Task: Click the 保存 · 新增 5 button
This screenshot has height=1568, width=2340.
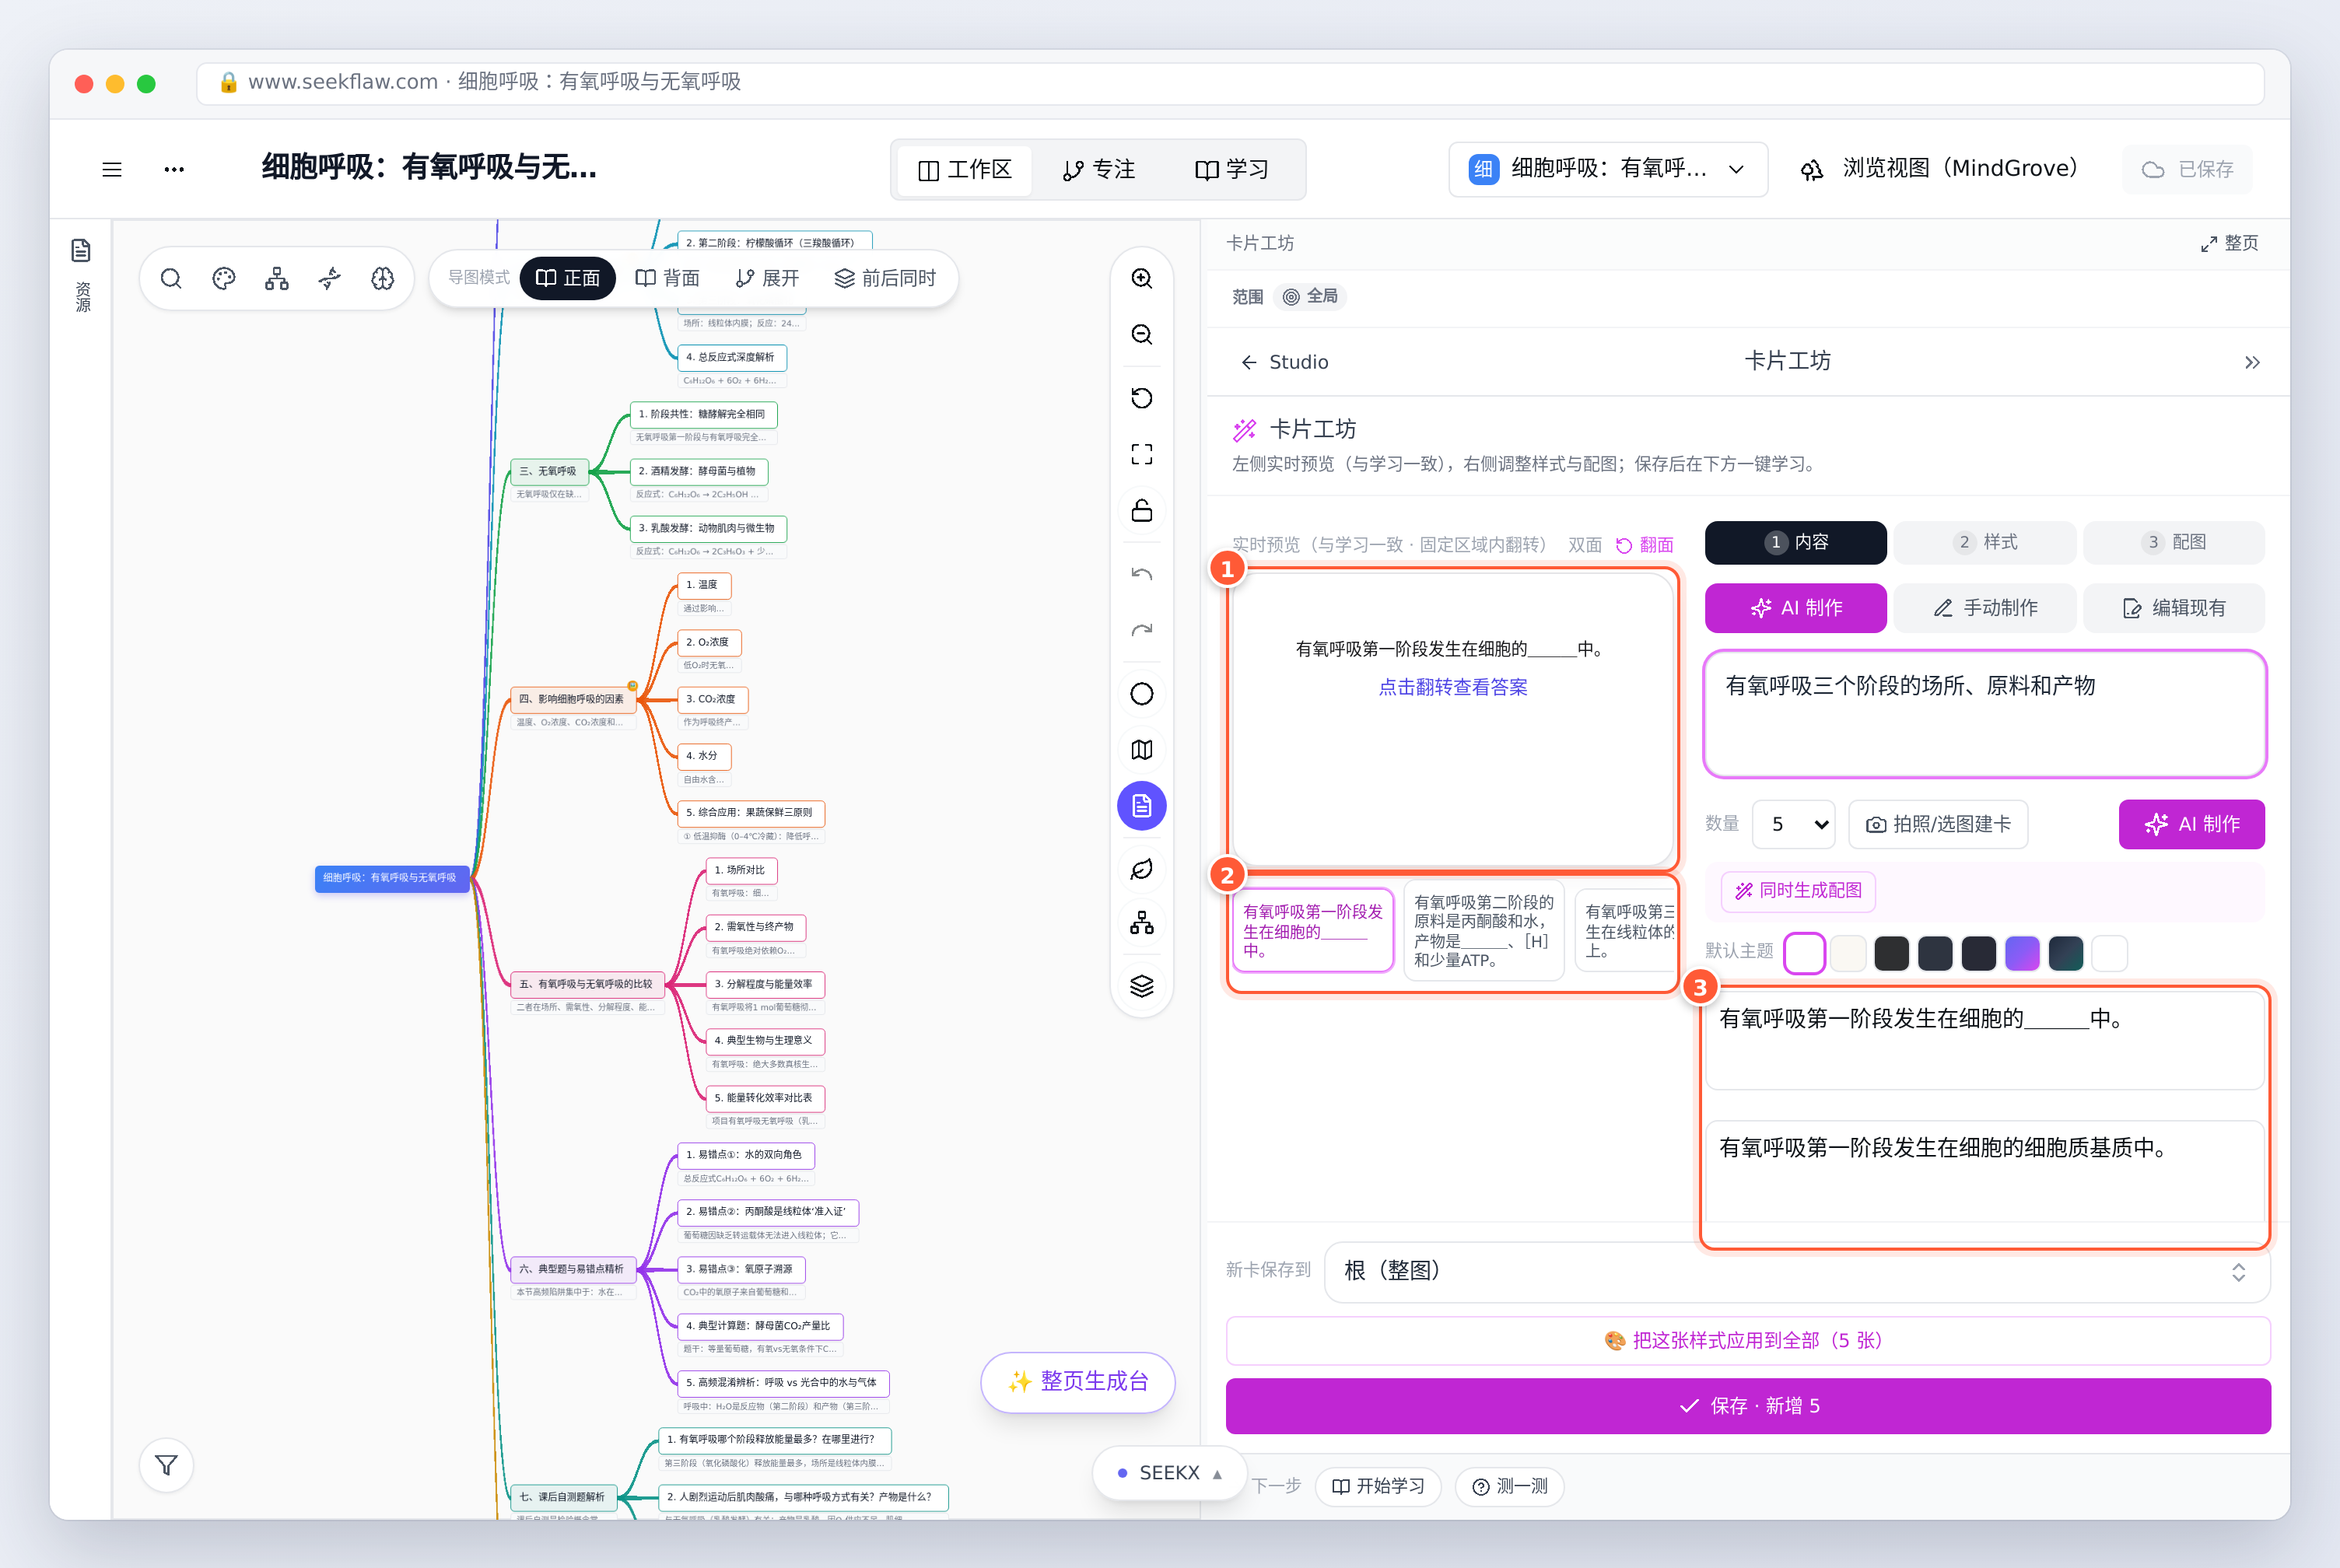Action: click(1748, 1406)
